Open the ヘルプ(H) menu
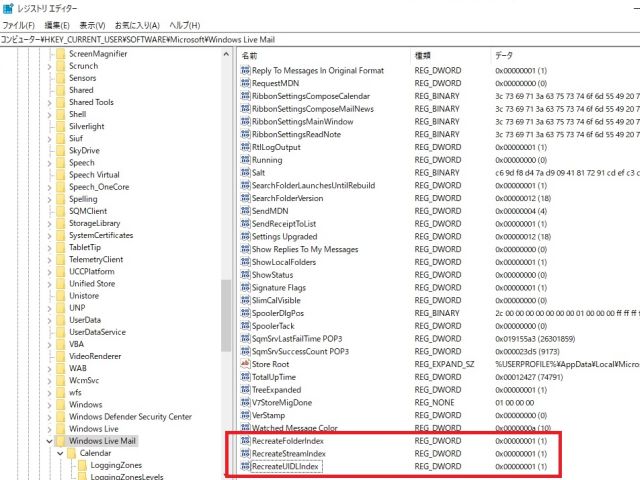 [184, 25]
